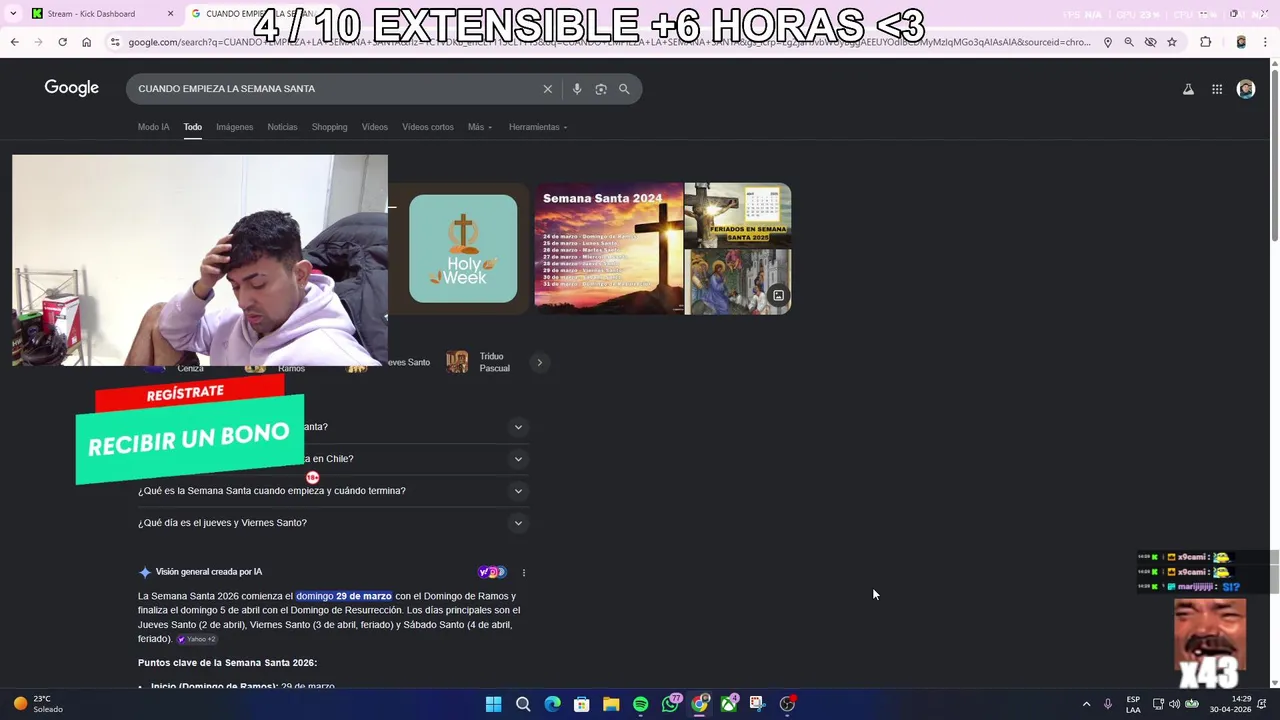1280x720 pixels.
Task: Click highlighted text 'domingo 29 de marzo'
Action: [344, 596]
